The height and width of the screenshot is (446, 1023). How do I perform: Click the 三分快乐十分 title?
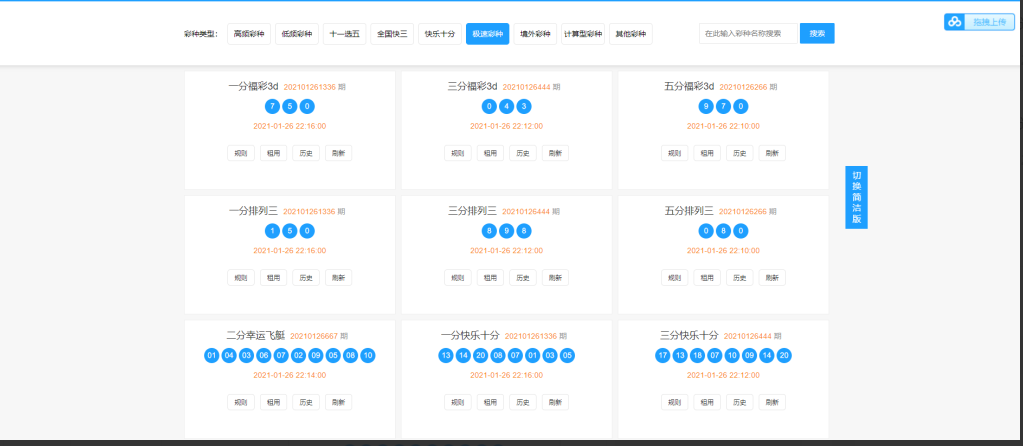pyautogui.click(x=689, y=335)
